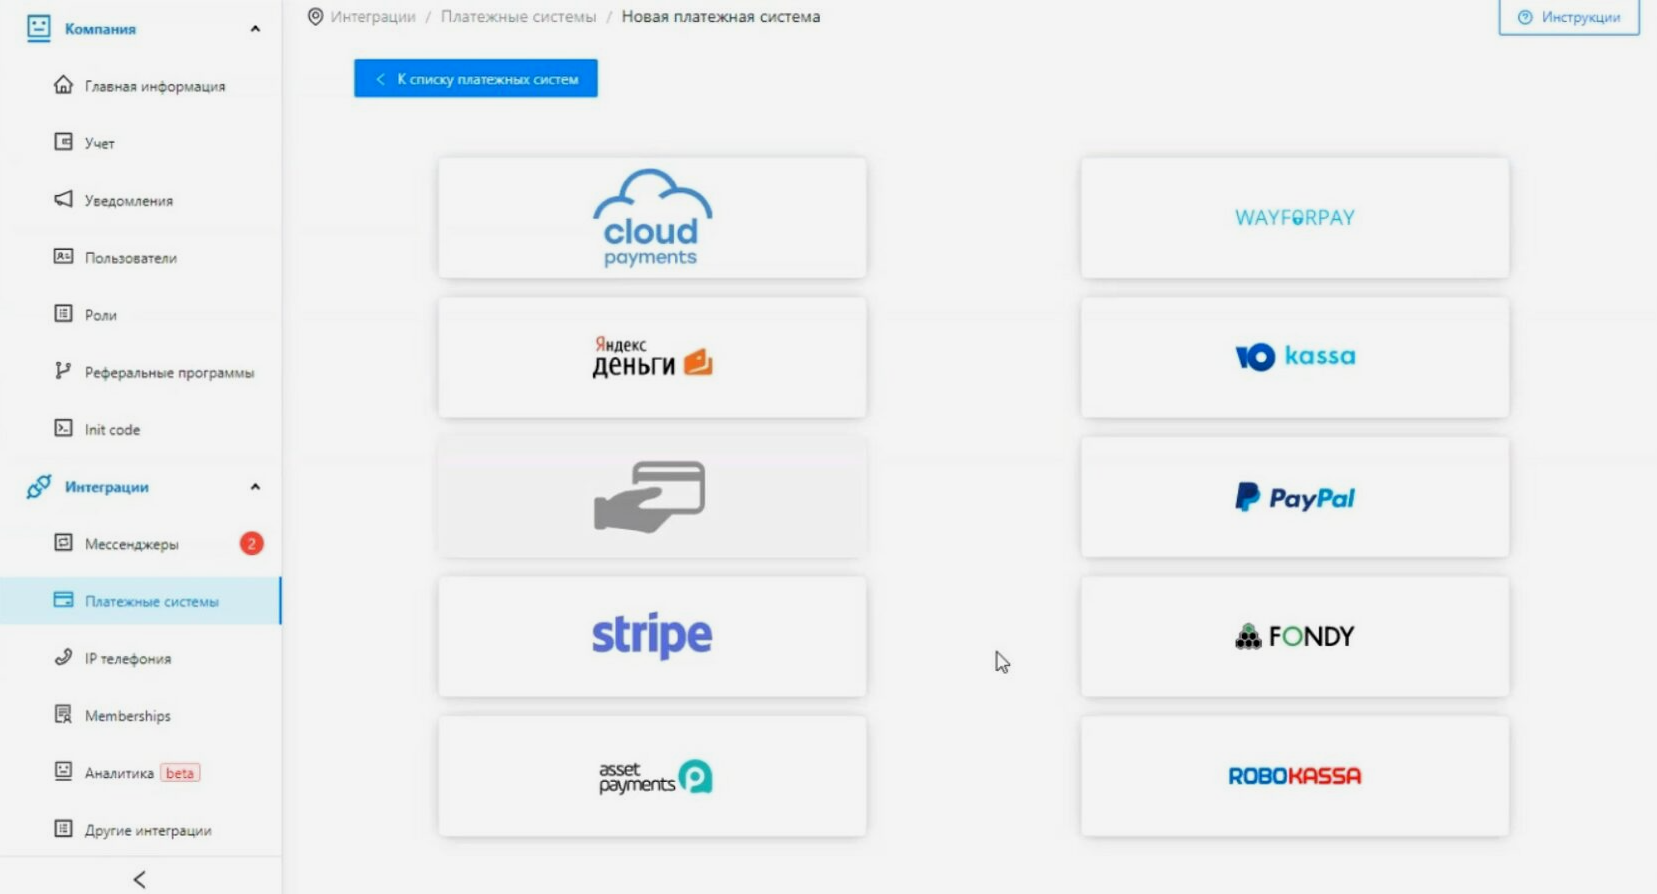This screenshot has height=894, width=1657.
Task: Collapse the Компания sidebar section
Action: (x=255, y=29)
